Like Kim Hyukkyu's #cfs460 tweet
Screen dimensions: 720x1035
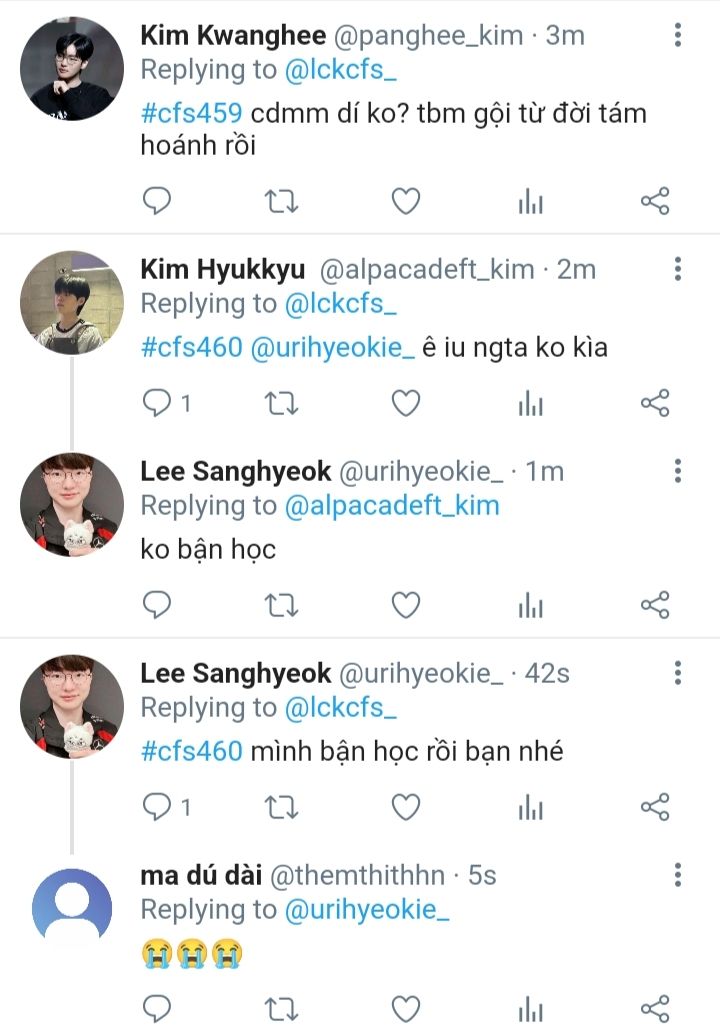point(405,403)
